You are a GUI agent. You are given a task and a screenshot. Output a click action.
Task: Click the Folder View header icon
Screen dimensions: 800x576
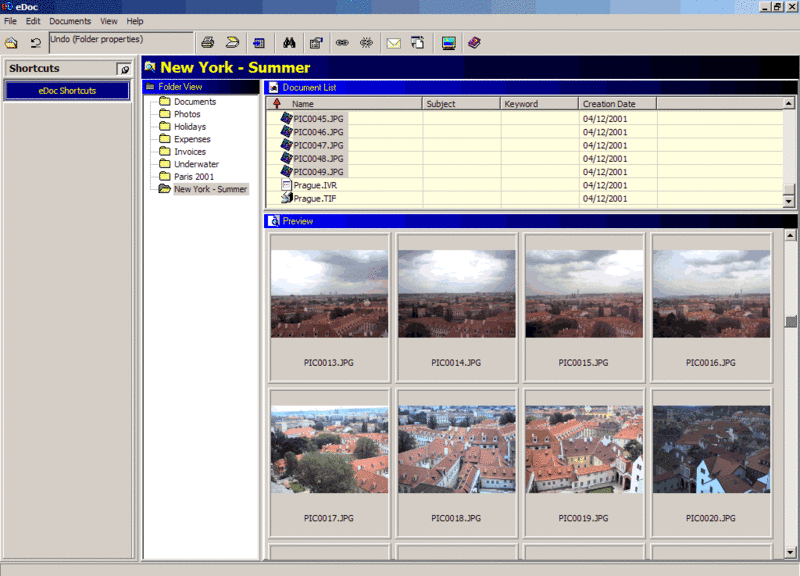point(150,87)
